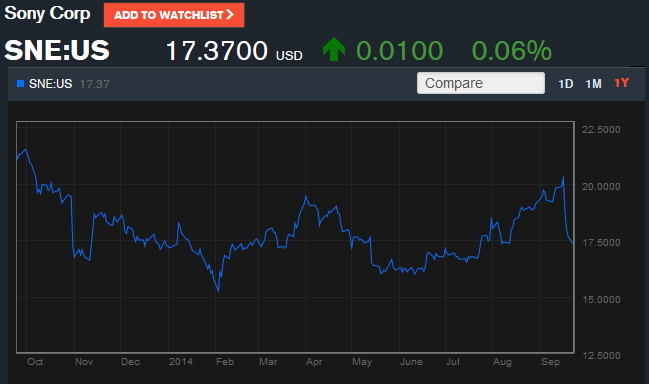Click the 2014 axis label
649x384 pixels.
(x=181, y=362)
